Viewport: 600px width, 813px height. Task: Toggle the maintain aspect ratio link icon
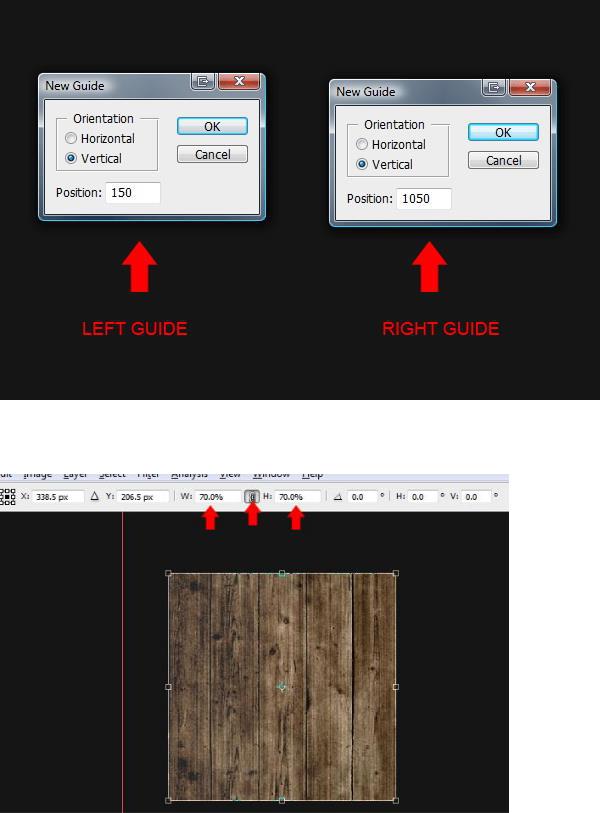tap(252, 497)
